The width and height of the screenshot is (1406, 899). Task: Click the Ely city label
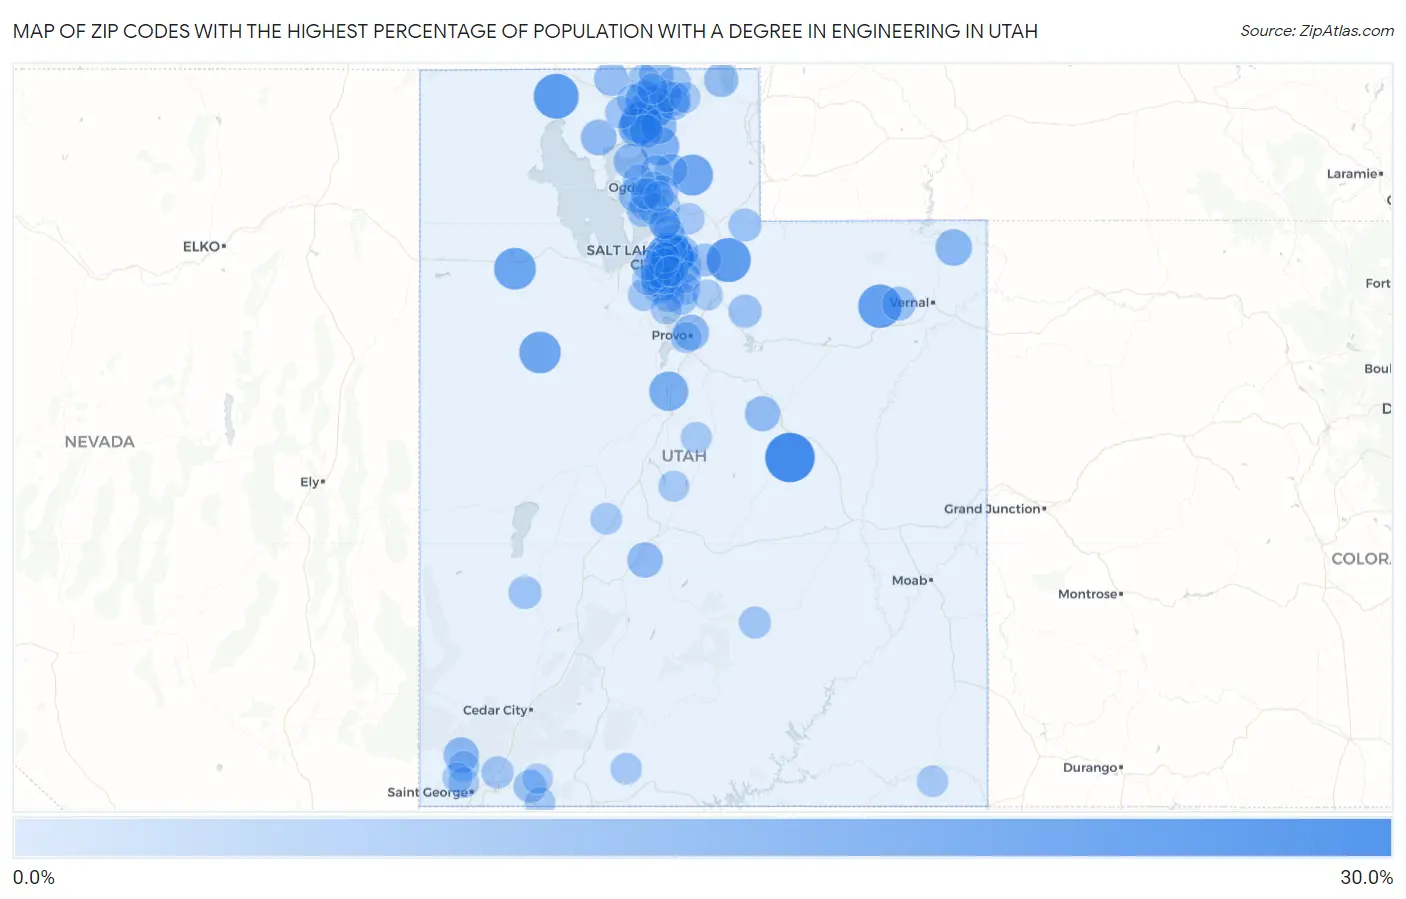(x=312, y=482)
